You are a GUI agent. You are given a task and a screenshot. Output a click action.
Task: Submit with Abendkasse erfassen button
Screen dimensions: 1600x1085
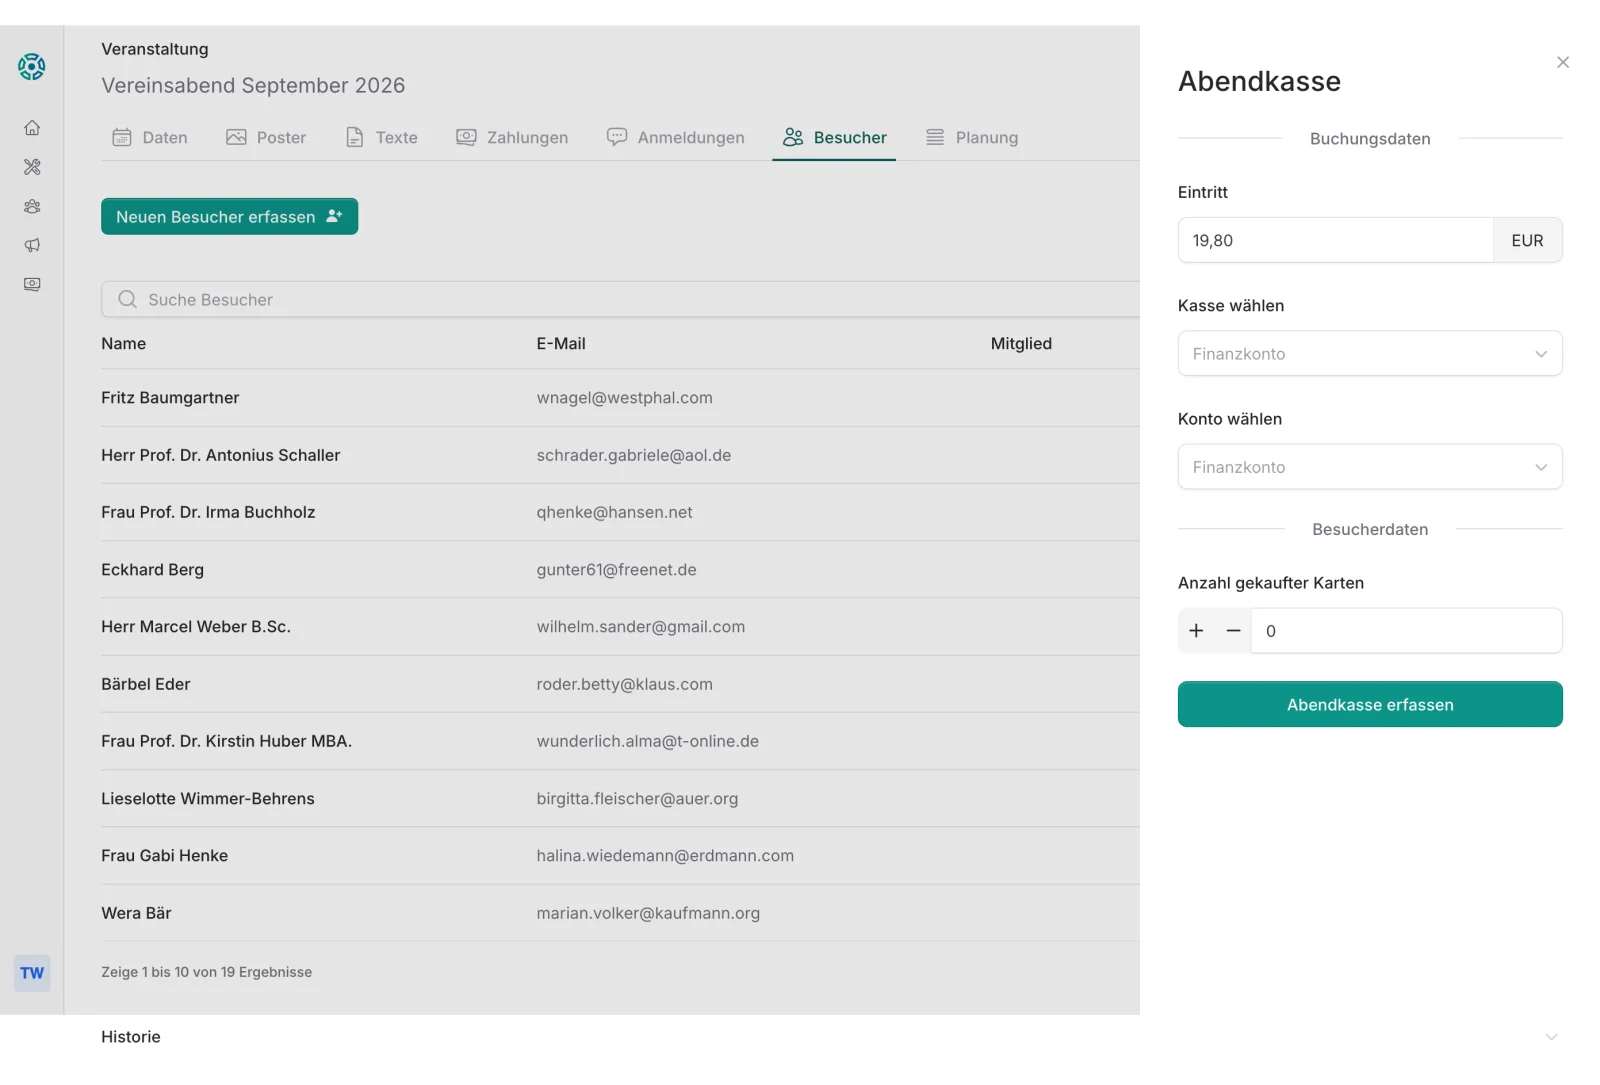pos(1370,704)
